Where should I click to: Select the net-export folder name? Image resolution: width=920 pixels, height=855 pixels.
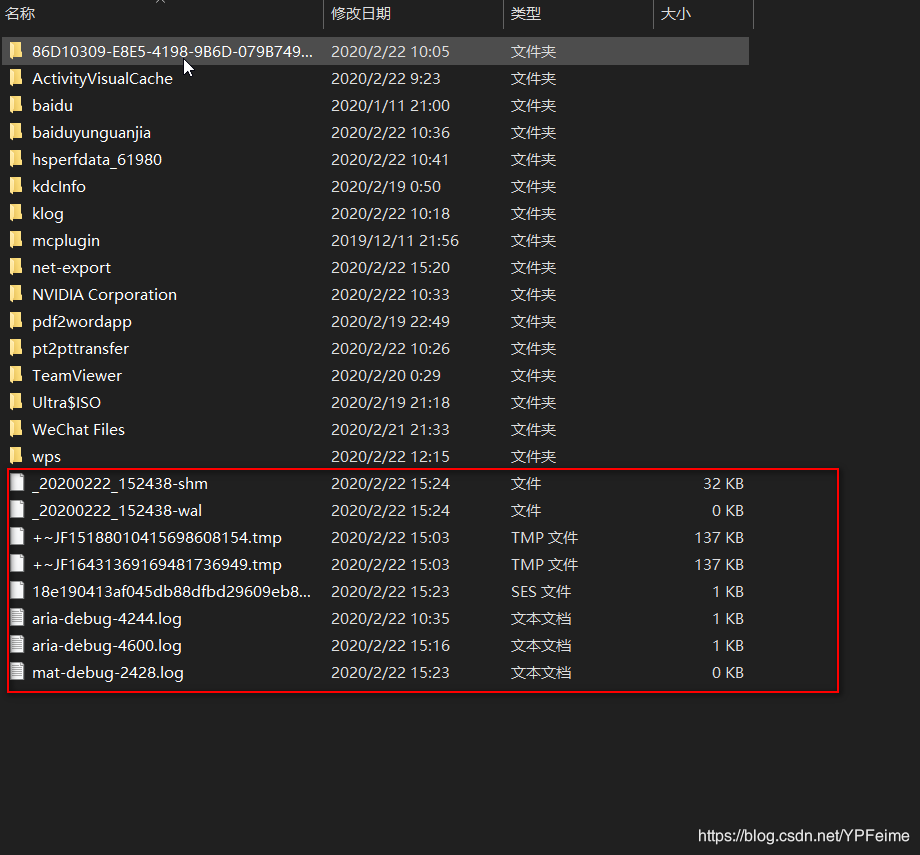pos(71,268)
